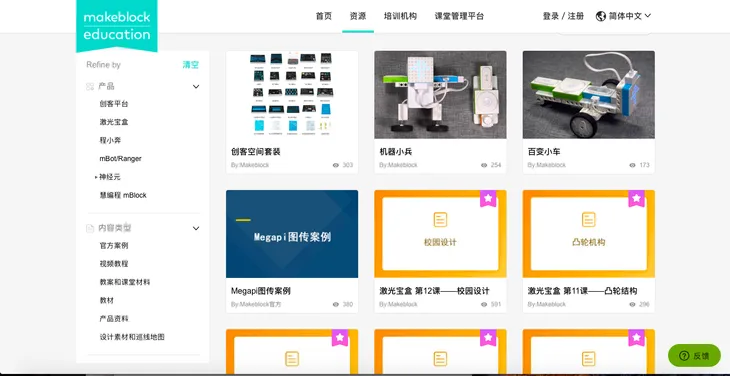This screenshot has width=730, height=376.
Task: Open the Makeblock Education logo
Action: click(x=117, y=26)
